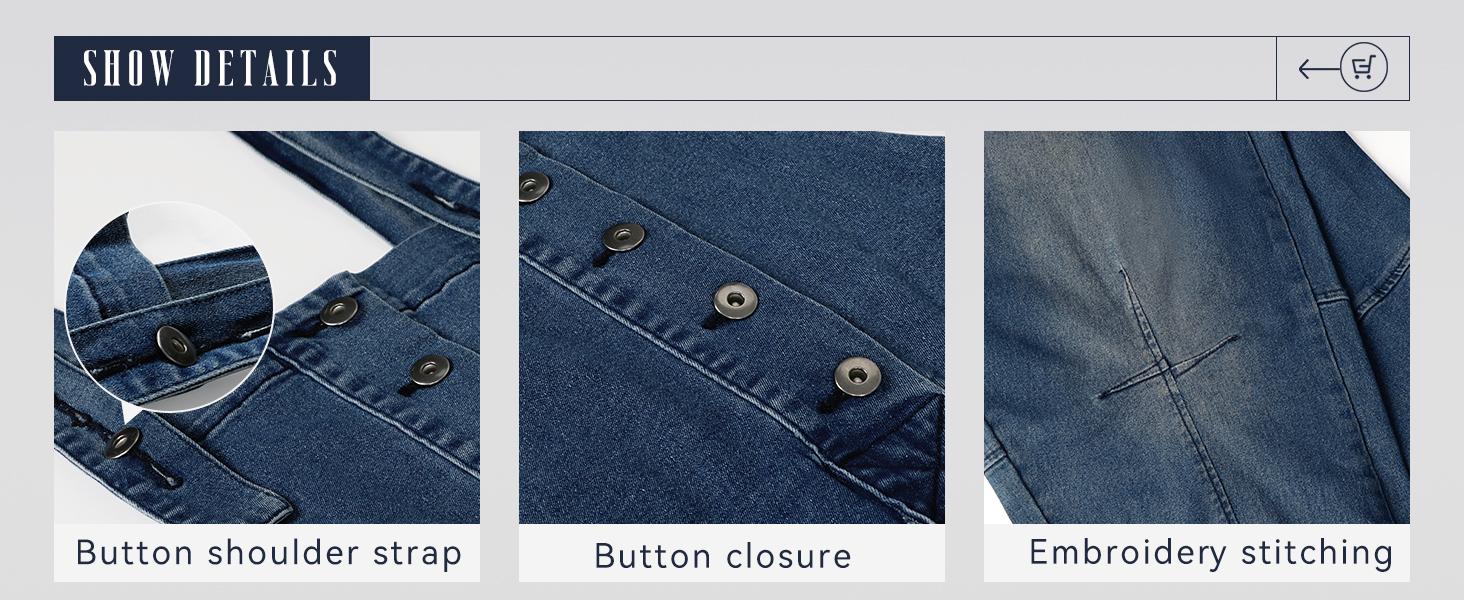Click the Button shoulder strap caption
1464x600 pixels.
(268, 553)
